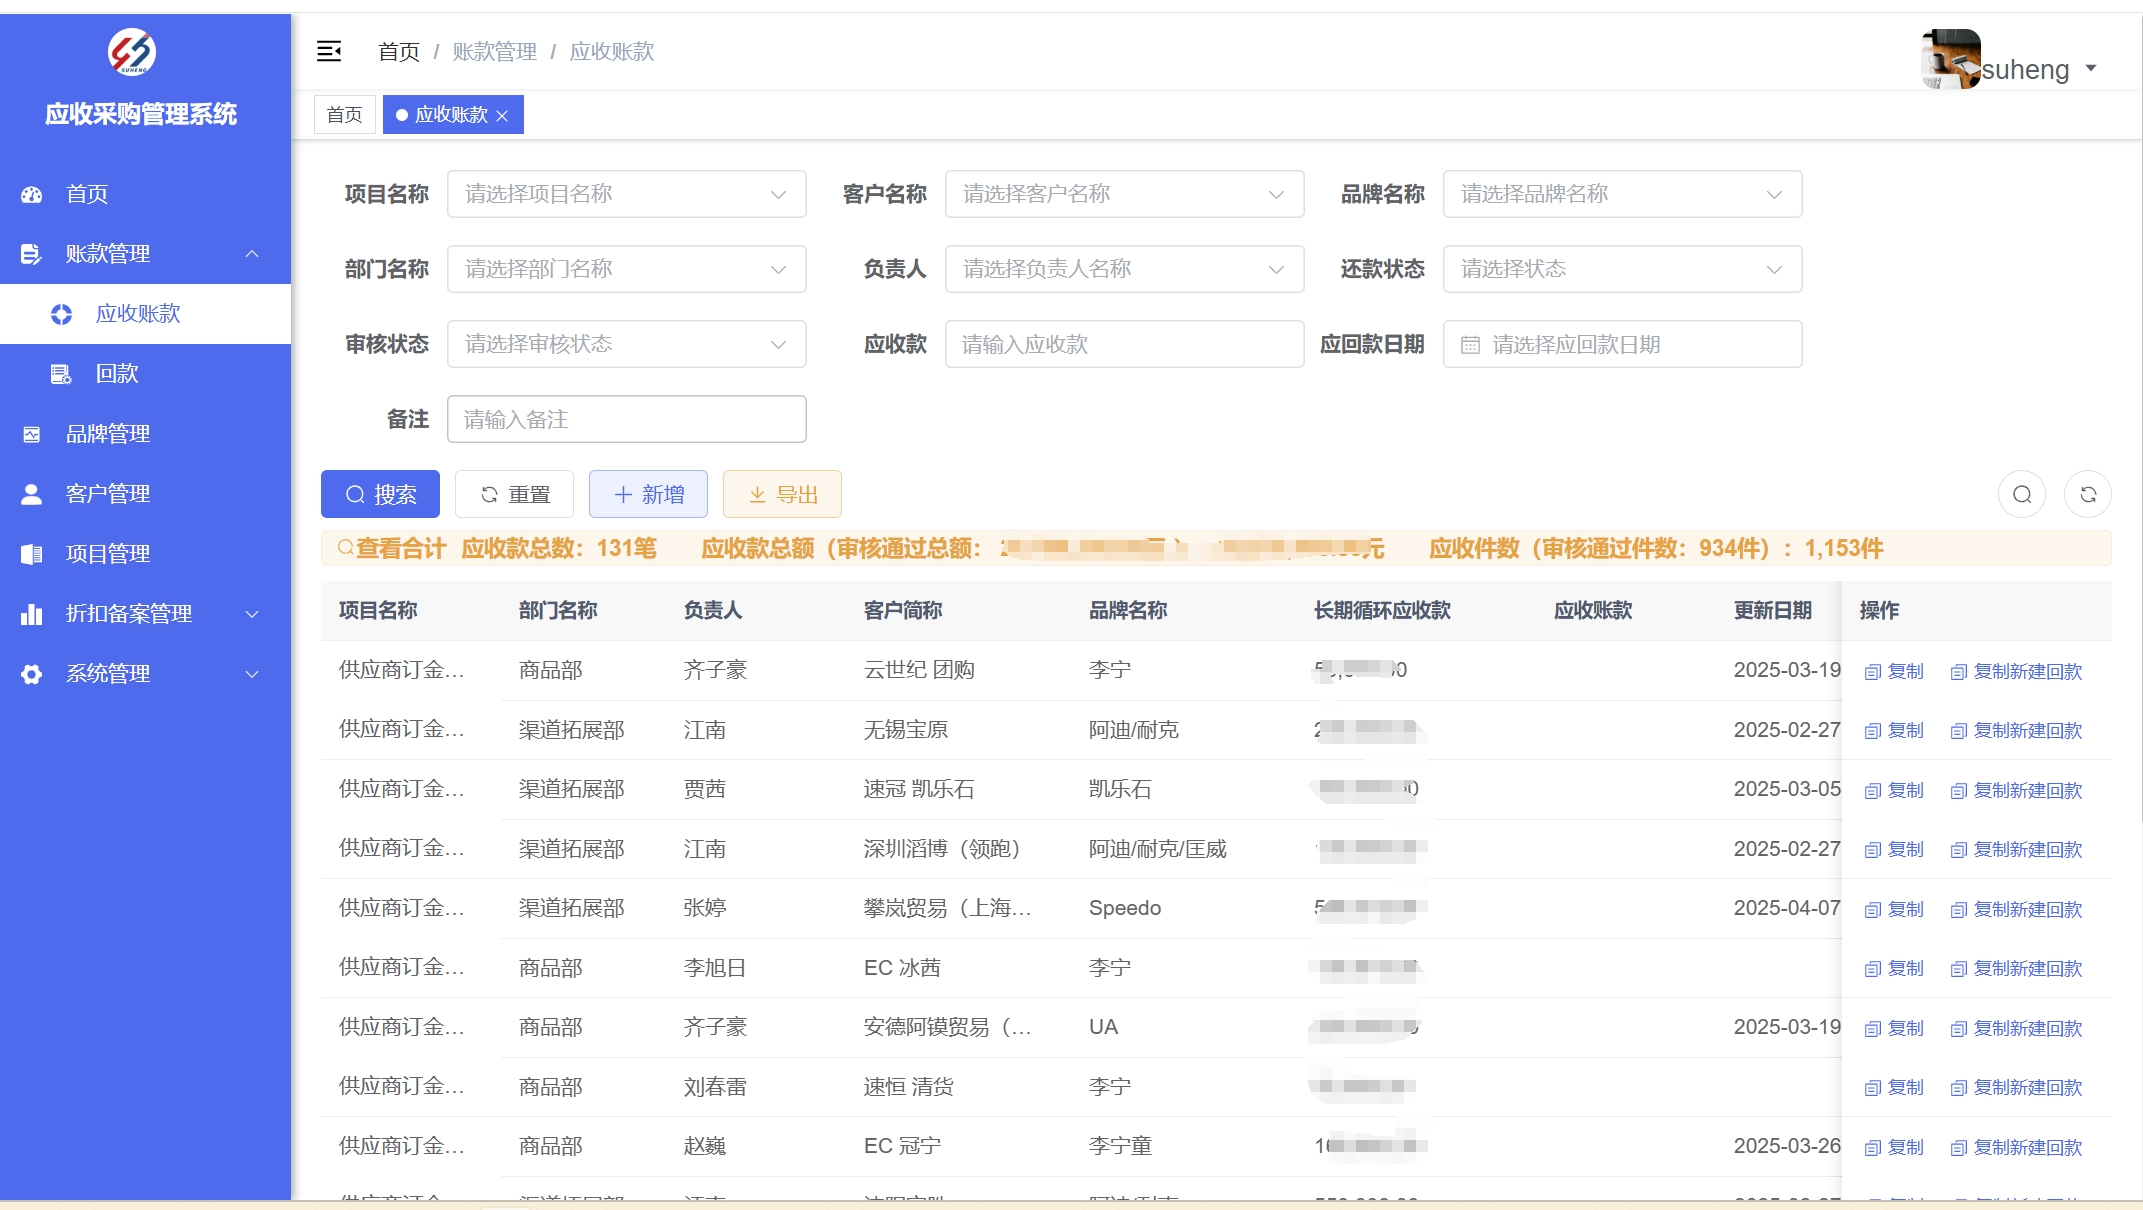
Task: Collapse sidebar with hamburger icon
Action: coord(329,51)
